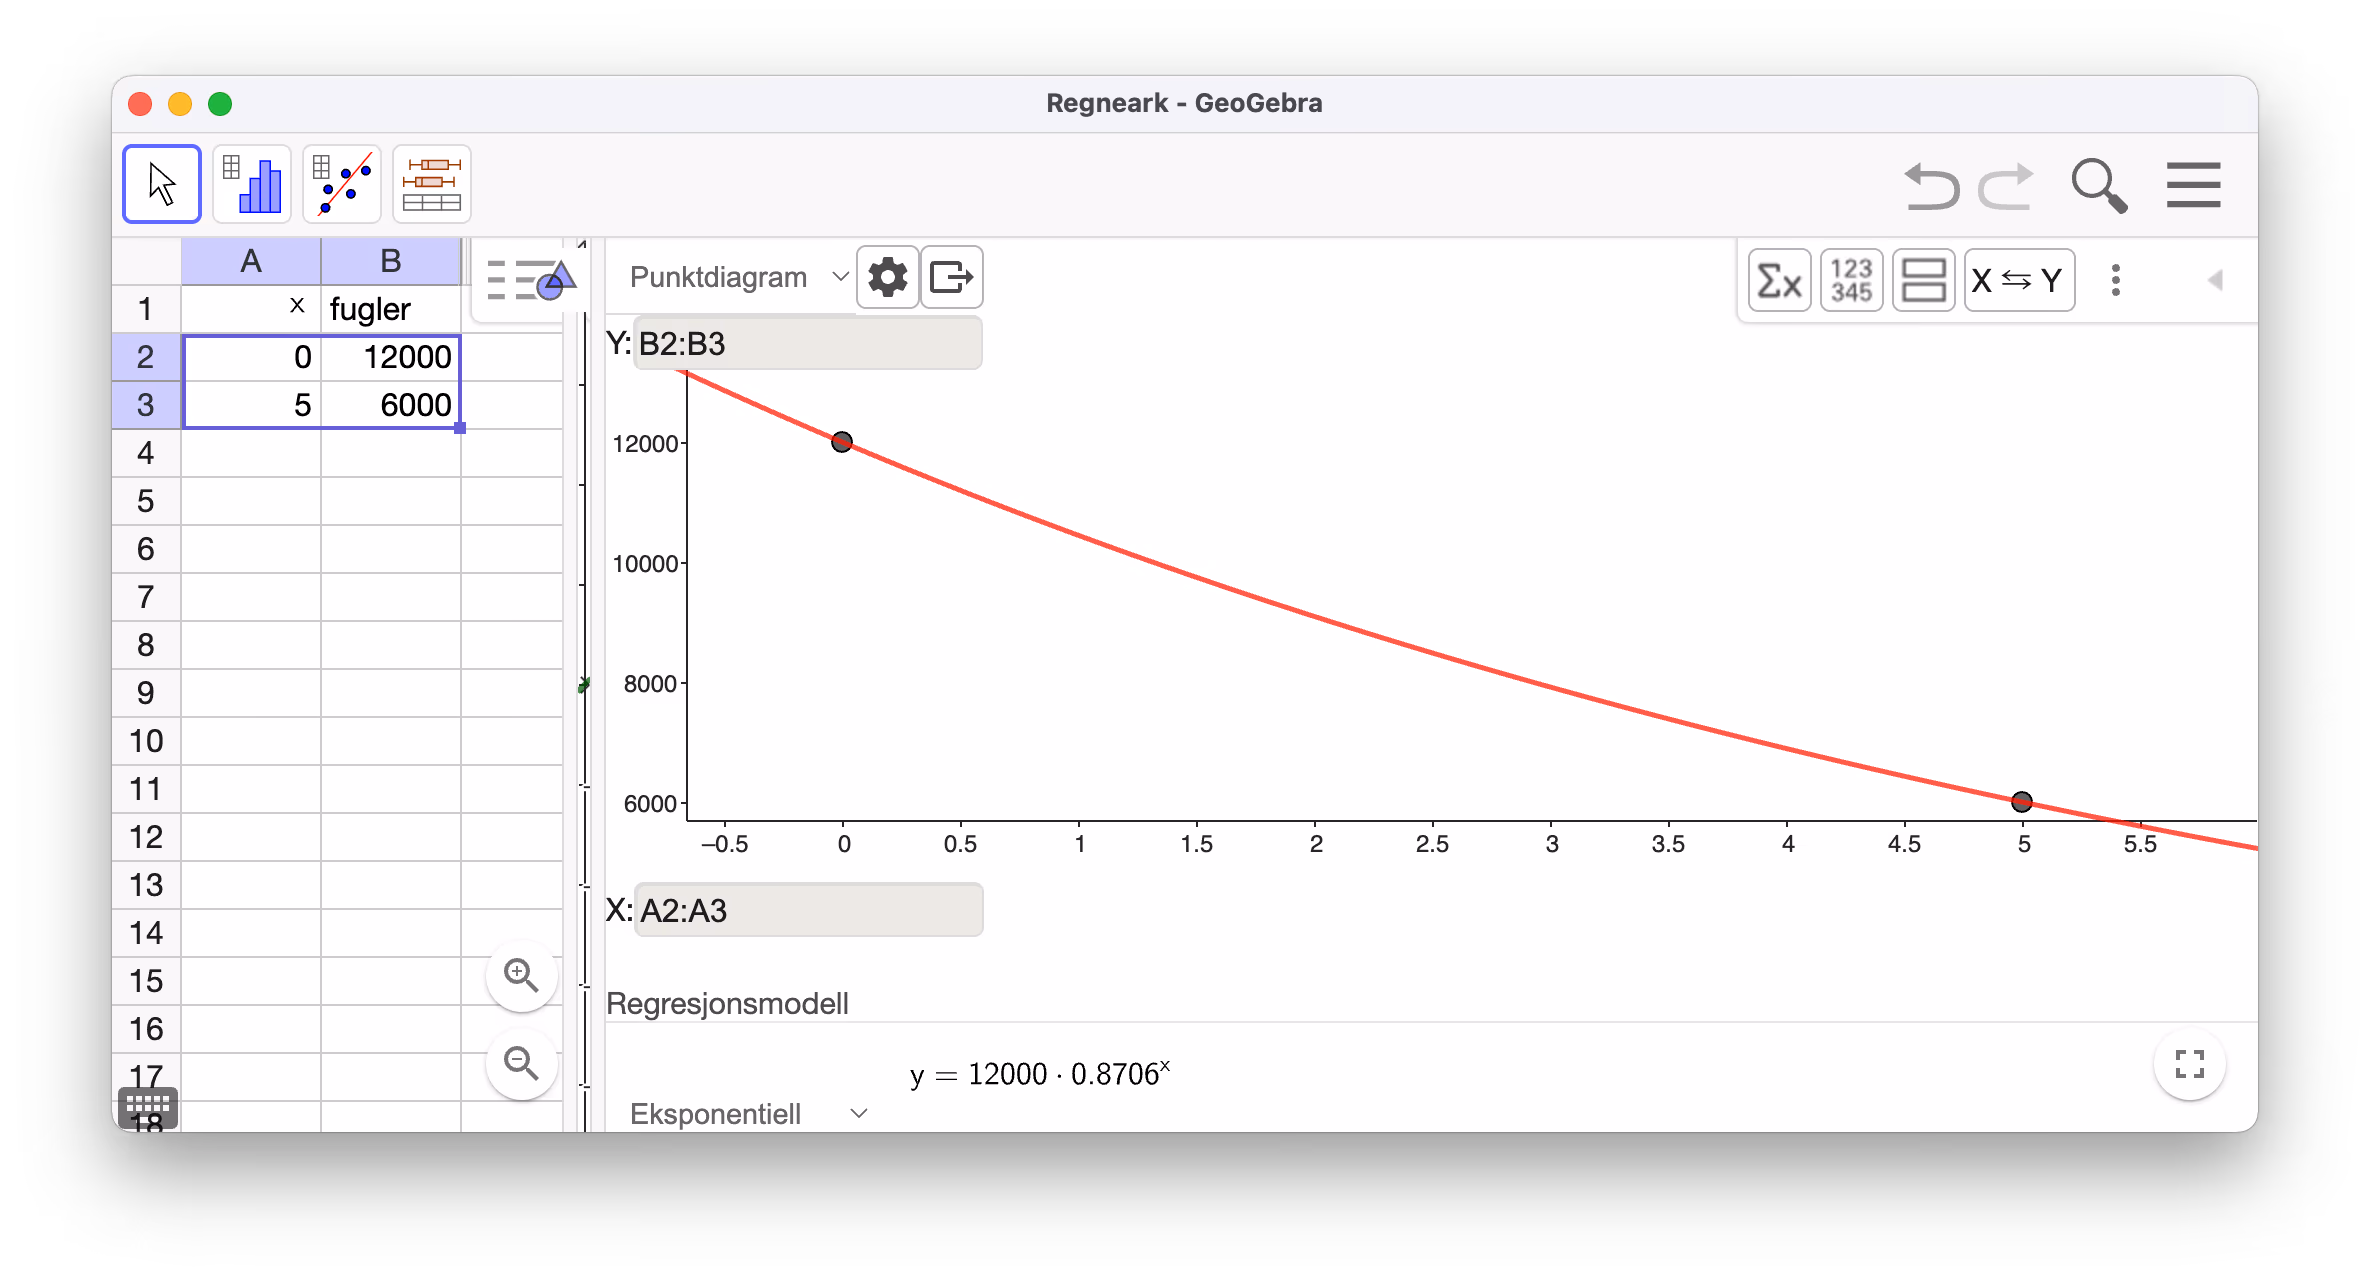The width and height of the screenshot is (2370, 1280).
Task: Swap the X and Y columns
Action: tap(2018, 280)
